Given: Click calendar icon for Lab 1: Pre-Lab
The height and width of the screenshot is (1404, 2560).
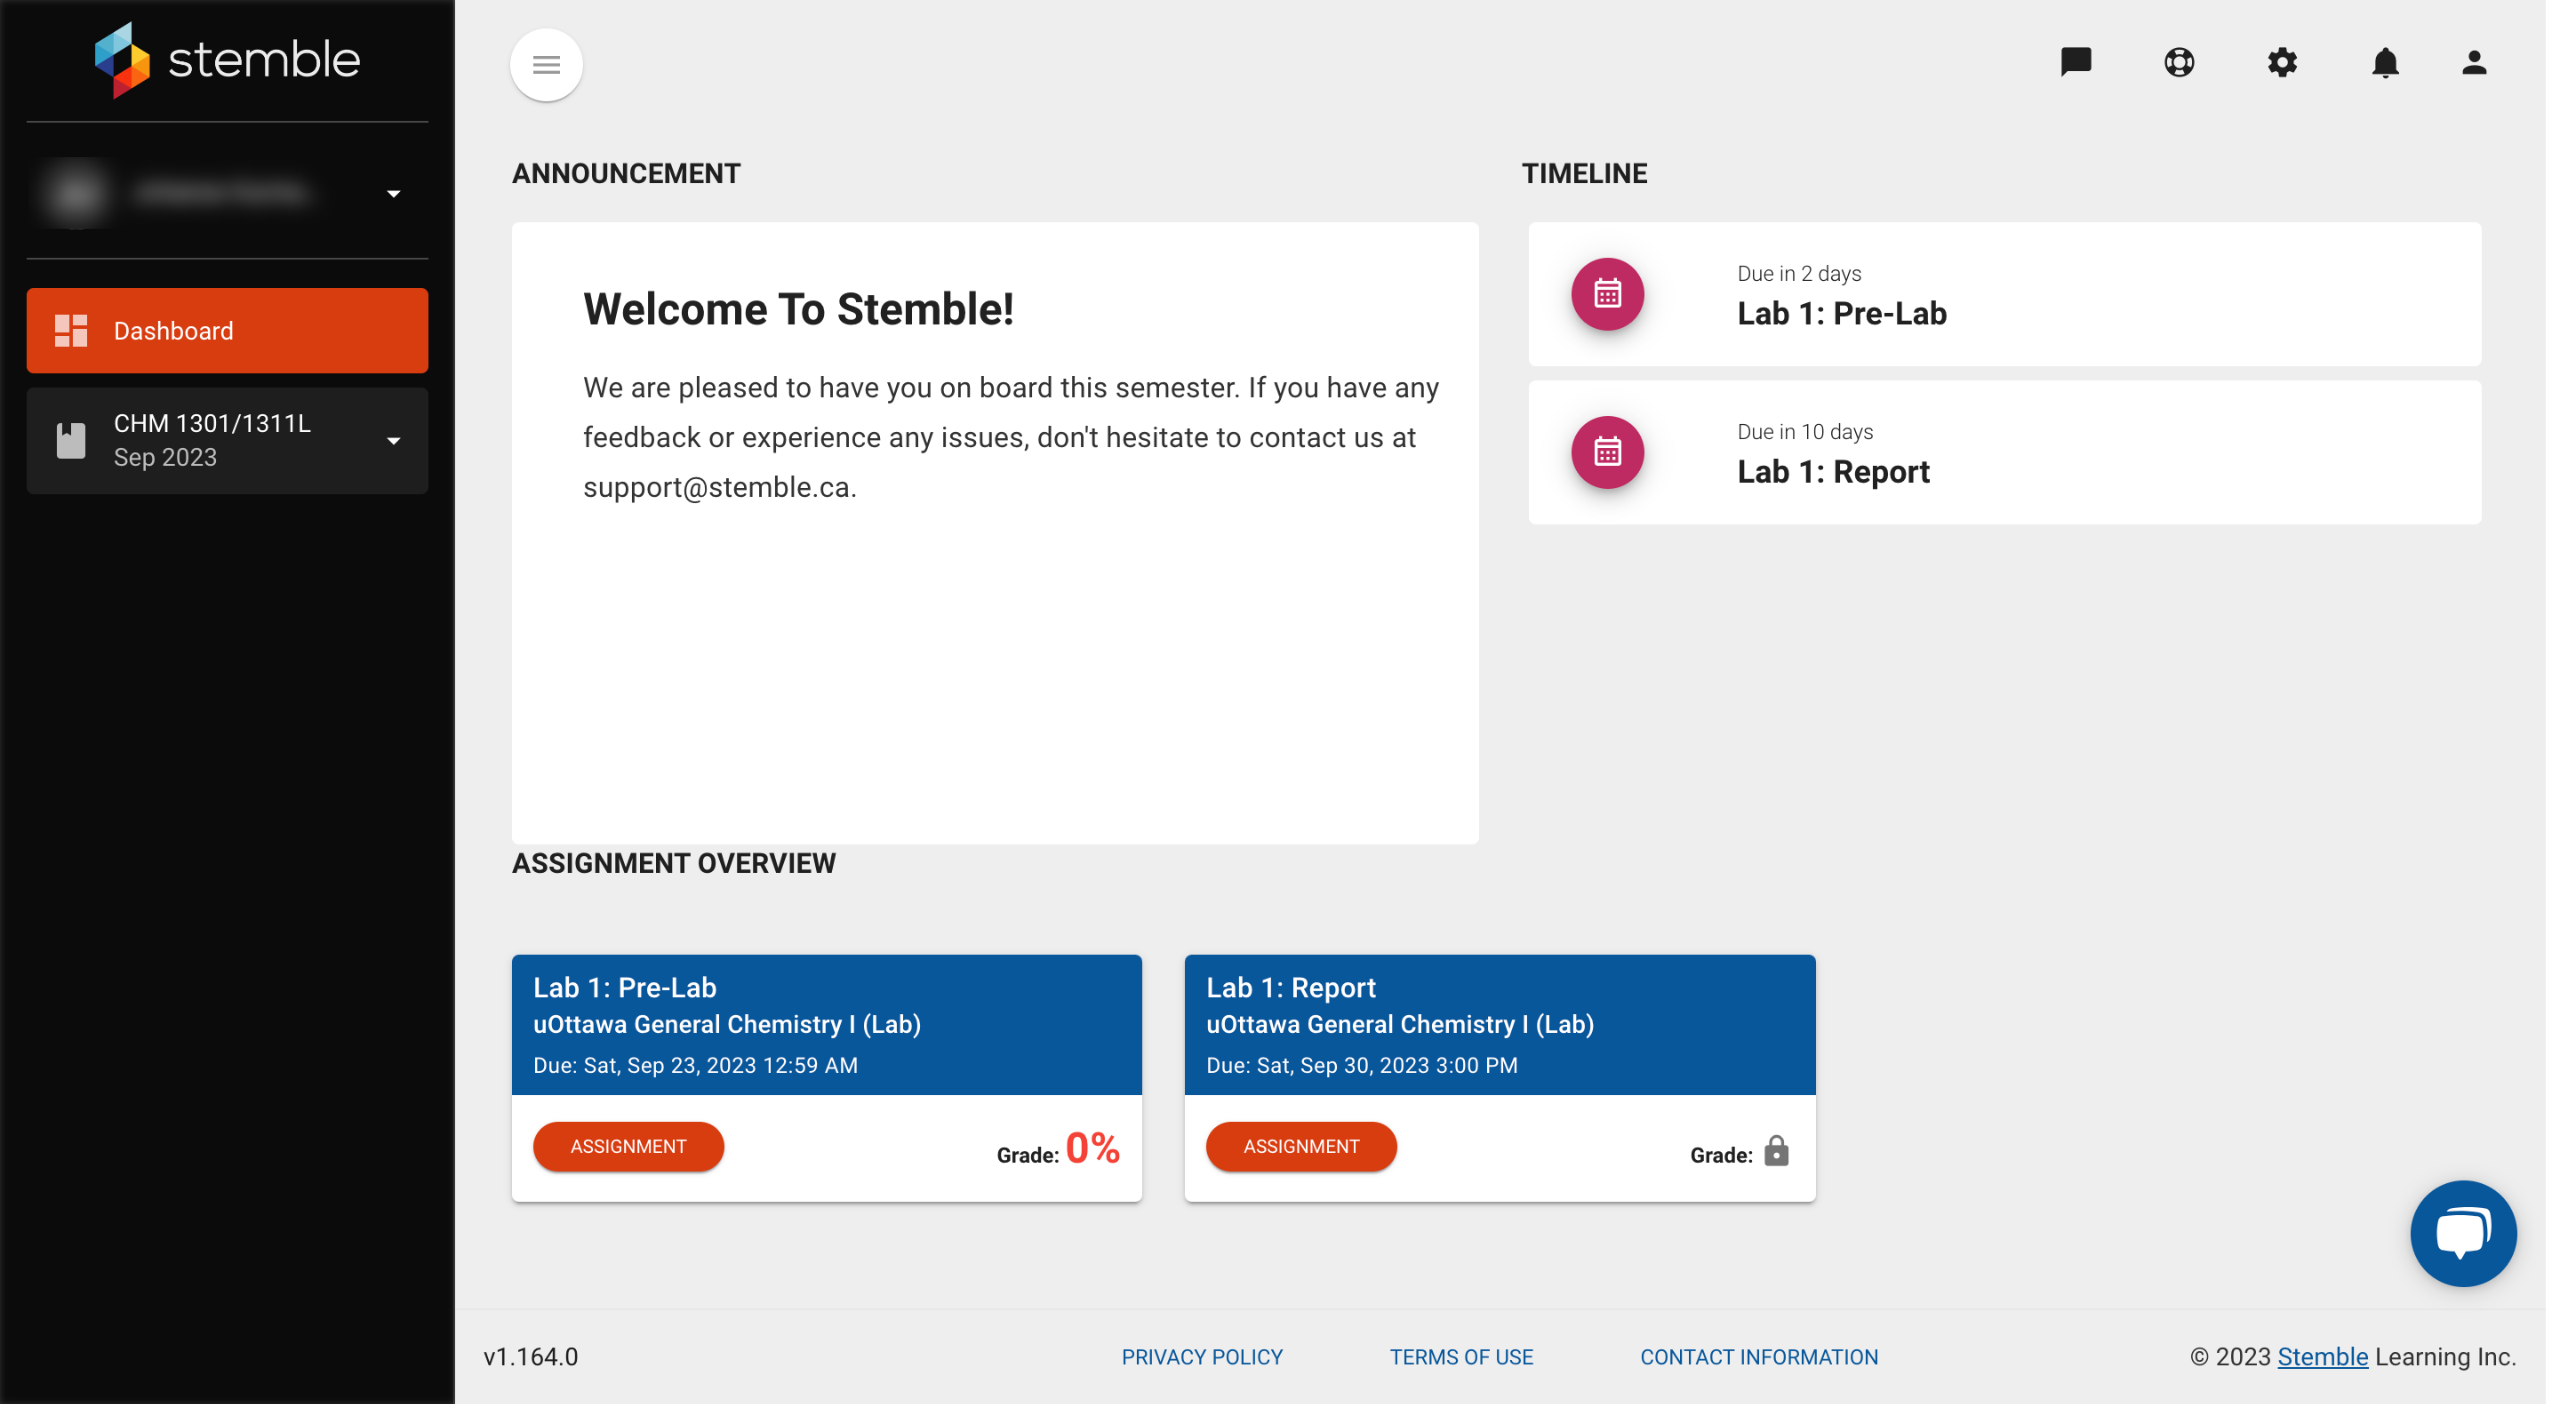Looking at the screenshot, I should click(1607, 294).
